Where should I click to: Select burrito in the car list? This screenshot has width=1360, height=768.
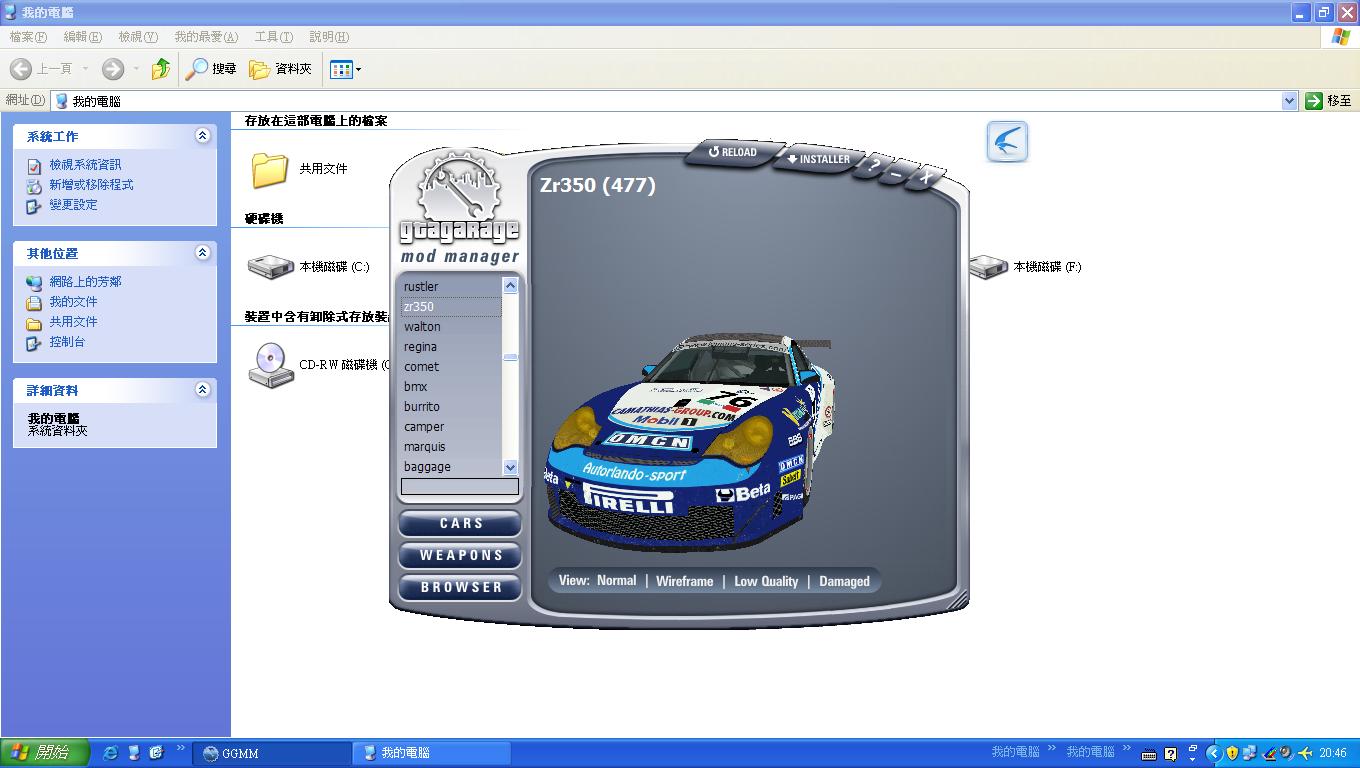451,407
